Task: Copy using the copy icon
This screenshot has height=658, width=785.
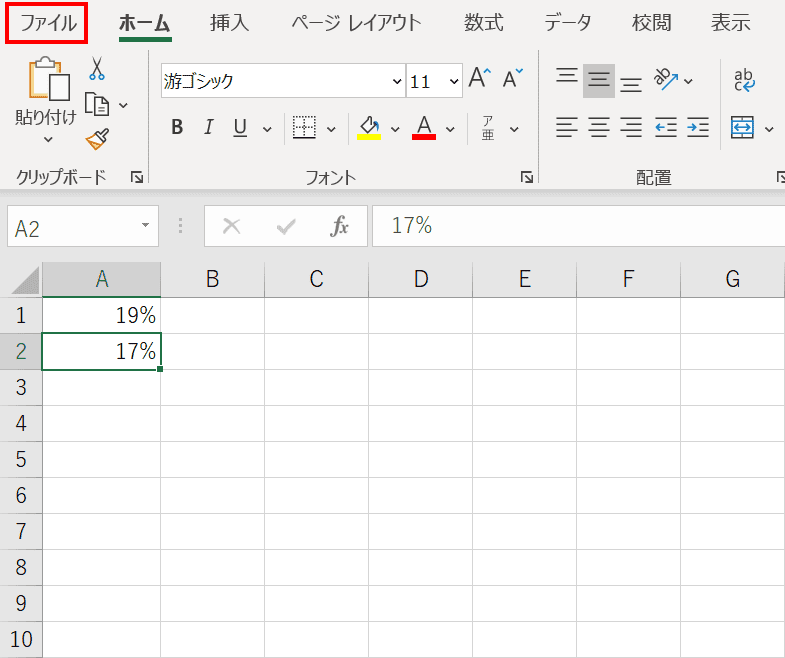Action: click(x=97, y=104)
